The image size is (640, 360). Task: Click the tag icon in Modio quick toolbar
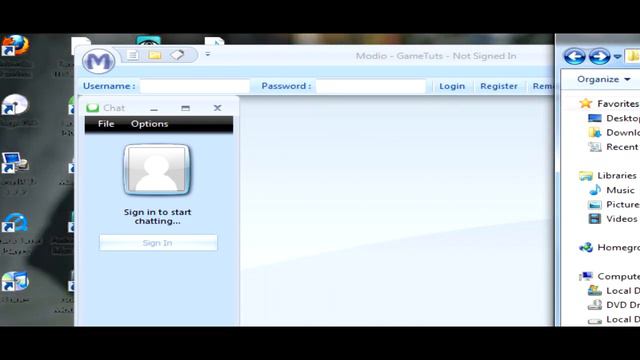click(x=177, y=55)
